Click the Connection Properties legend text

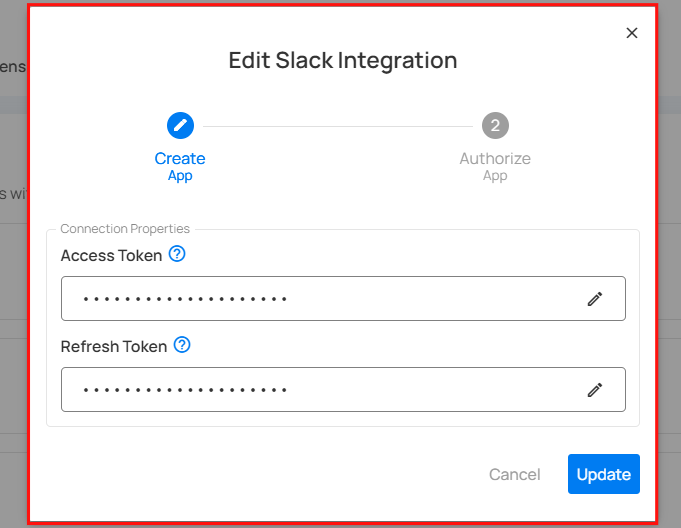[x=125, y=229]
